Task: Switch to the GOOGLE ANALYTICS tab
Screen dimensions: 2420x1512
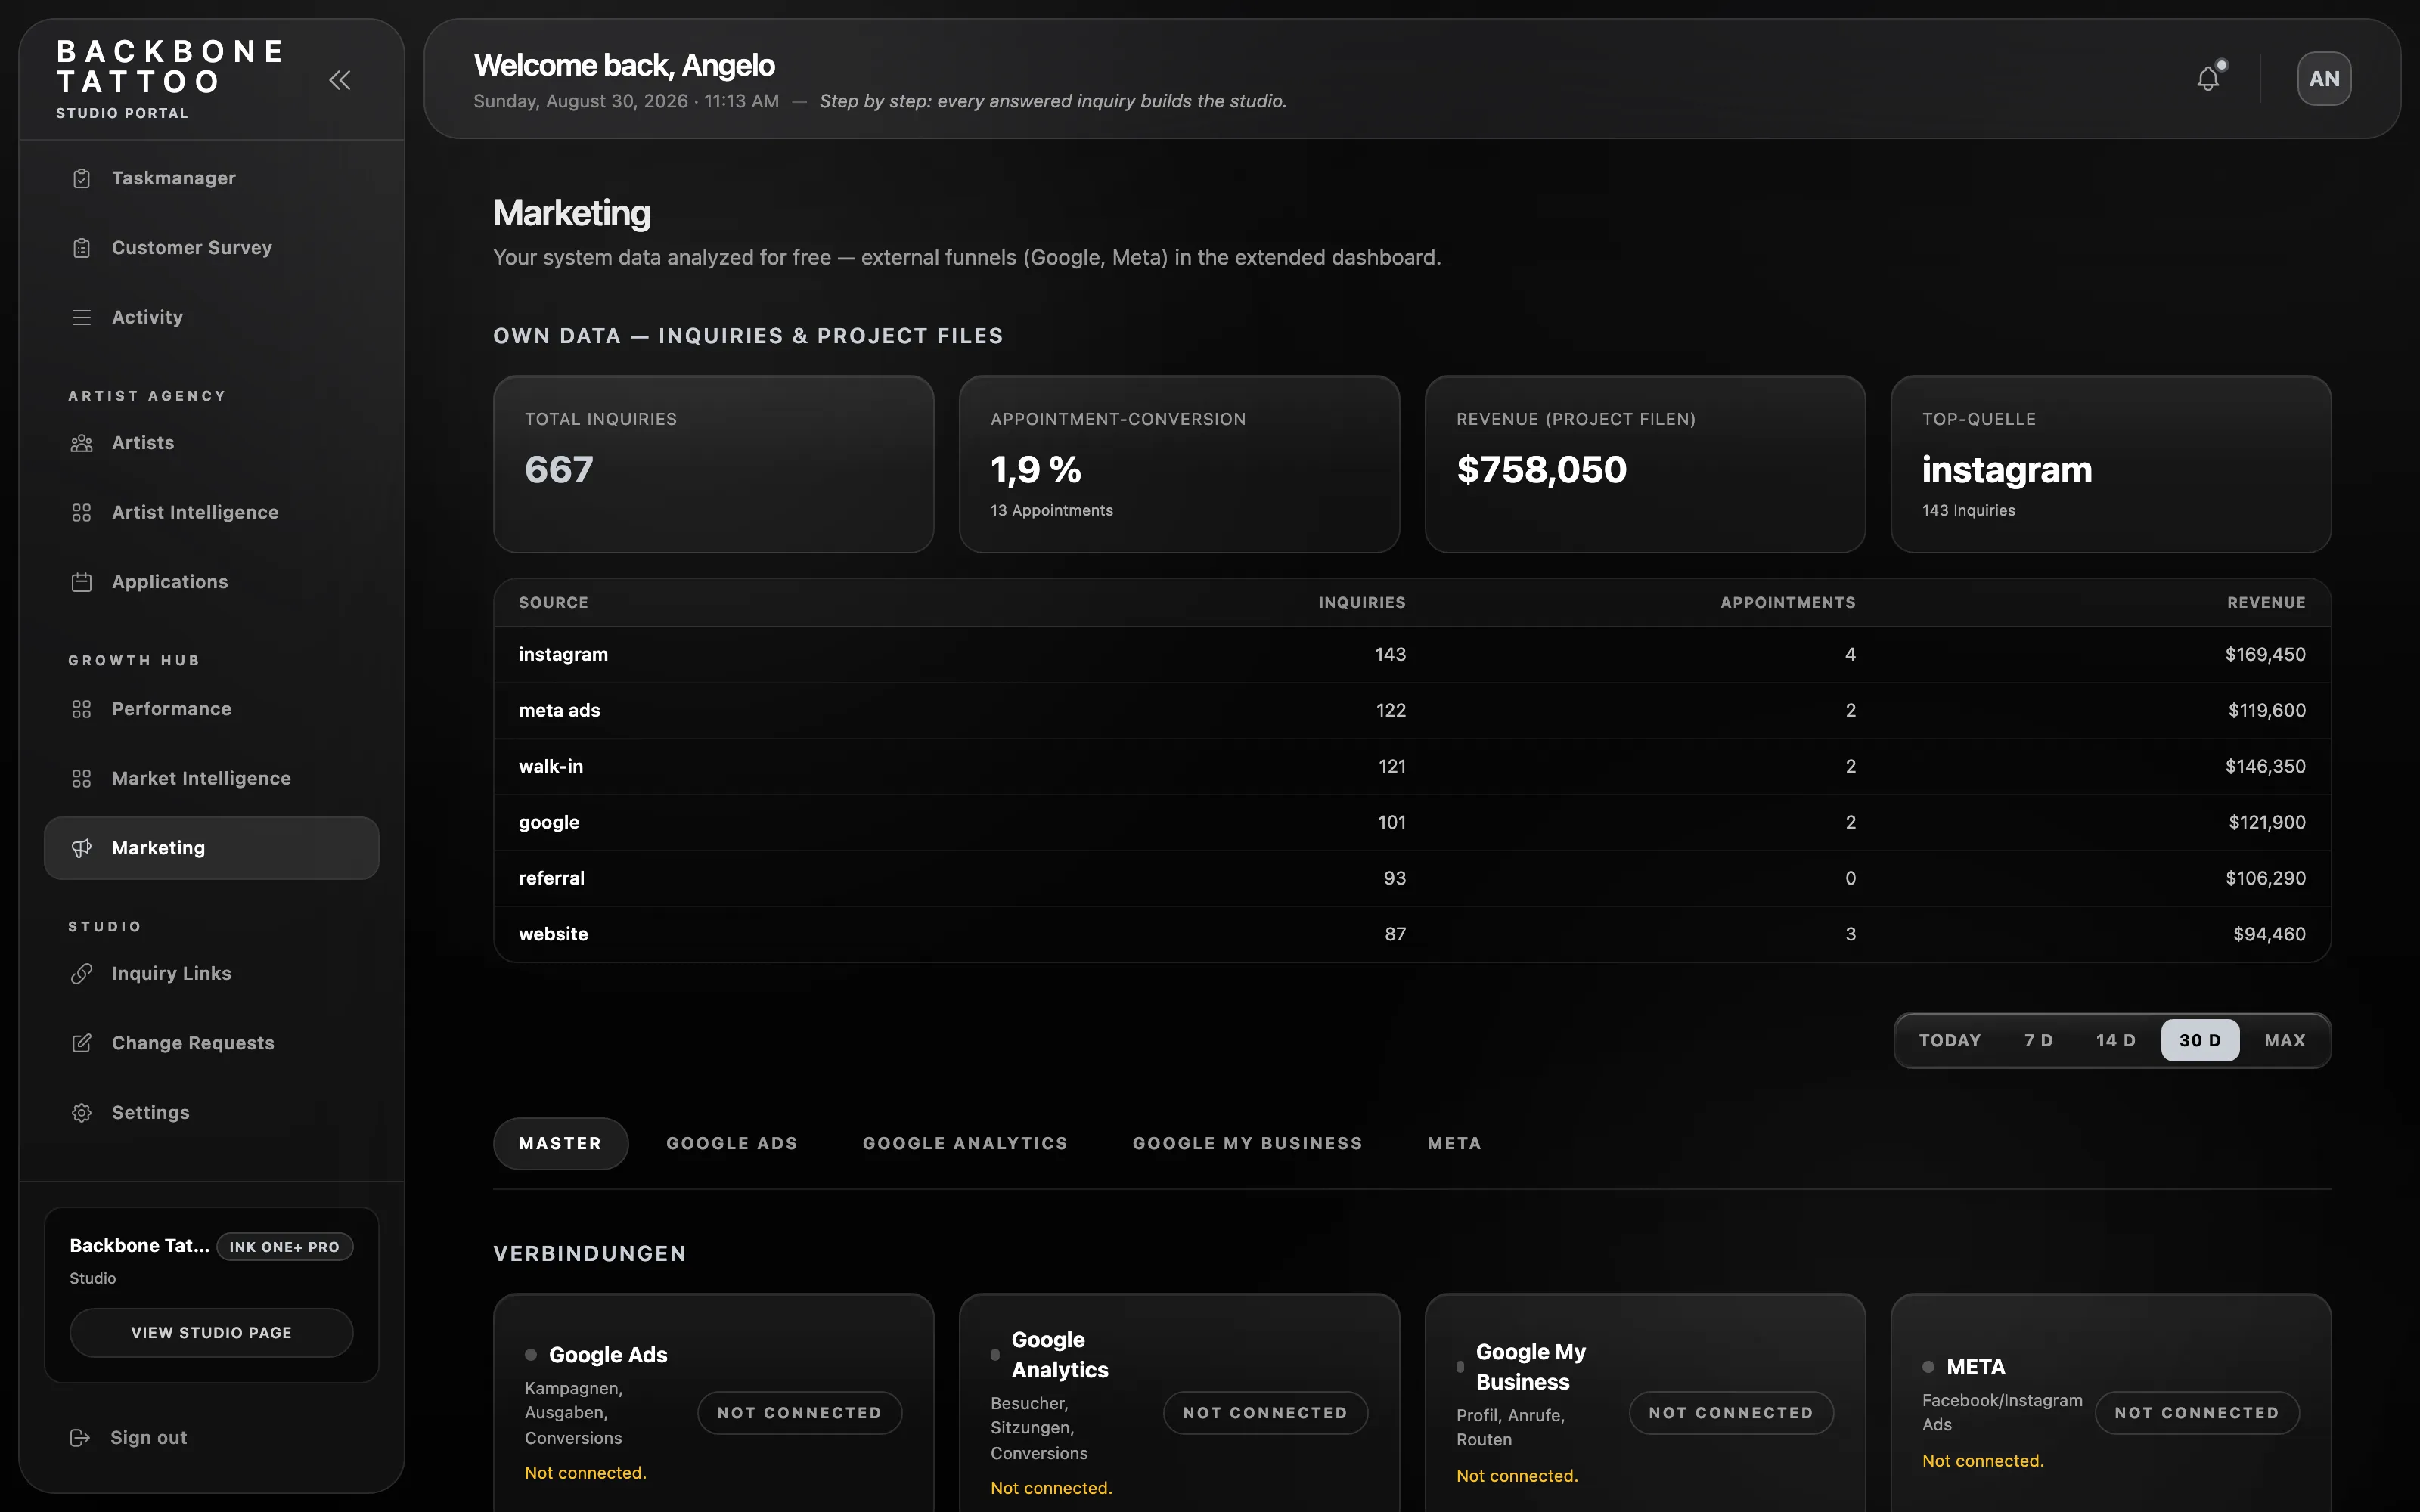Action: [965, 1143]
